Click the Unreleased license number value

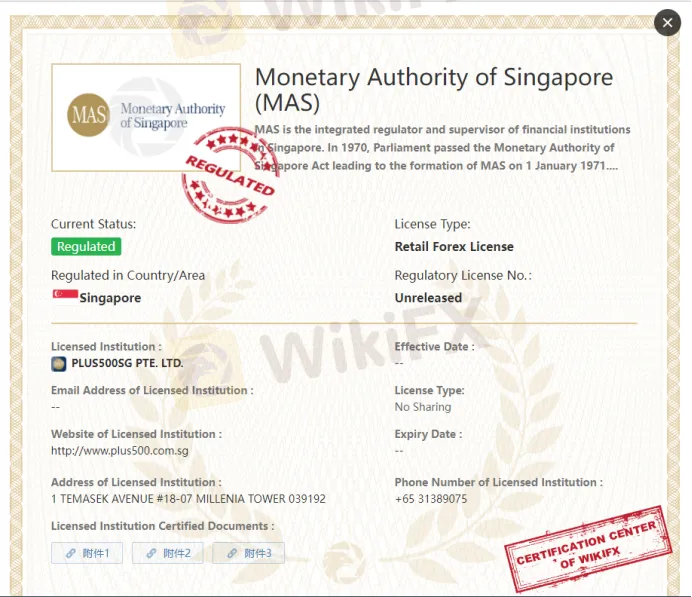[x=428, y=298]
